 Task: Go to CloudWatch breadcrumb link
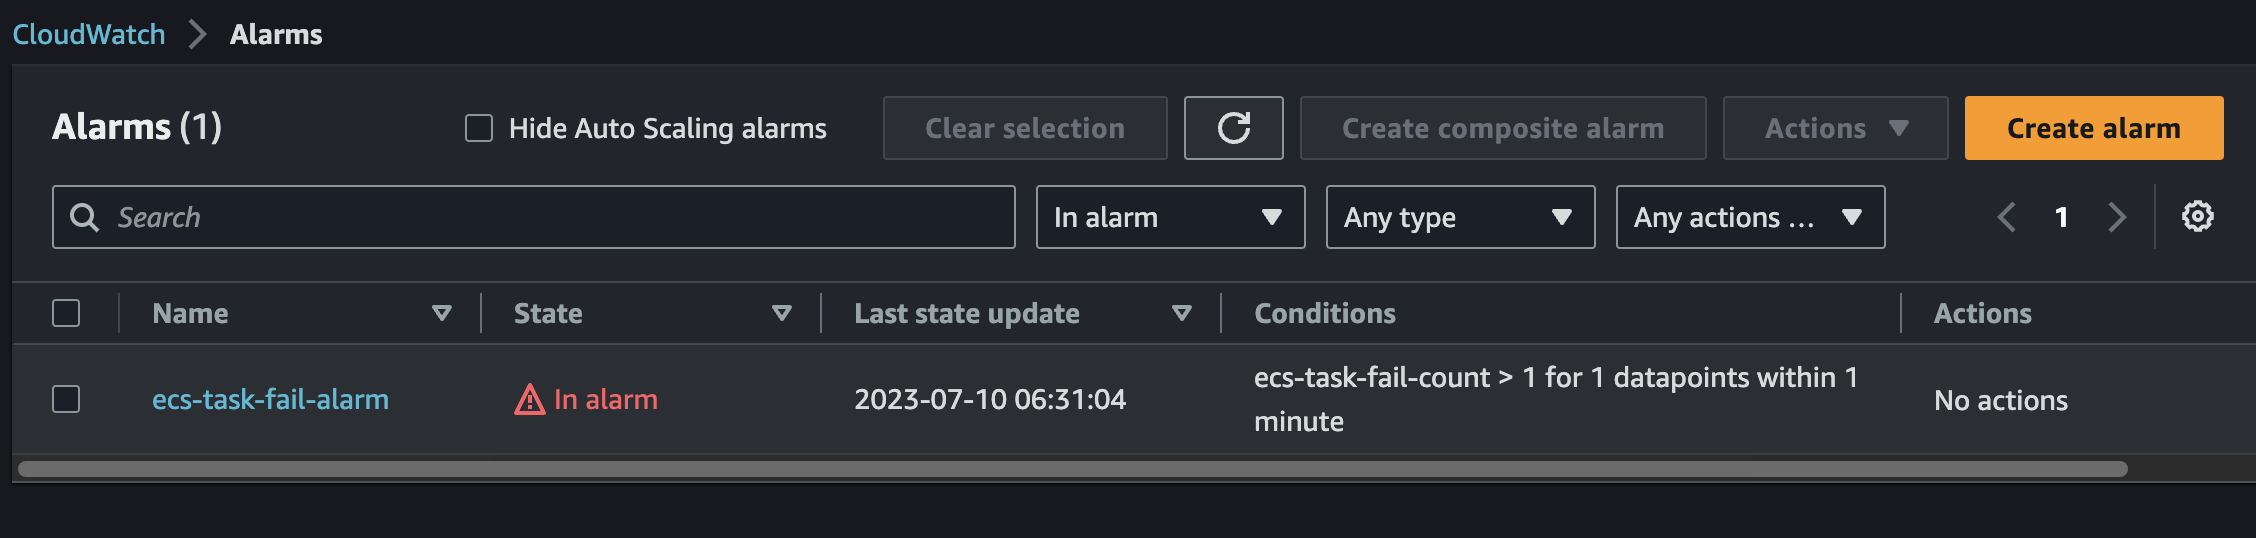click(x=89, y=34)
